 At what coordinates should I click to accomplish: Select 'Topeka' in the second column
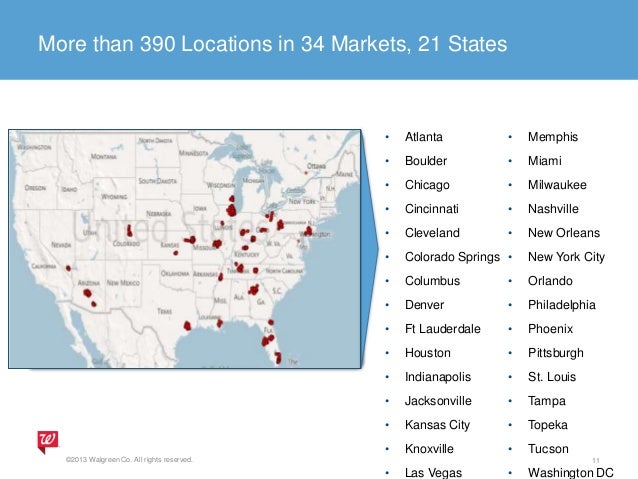(548, 425)
